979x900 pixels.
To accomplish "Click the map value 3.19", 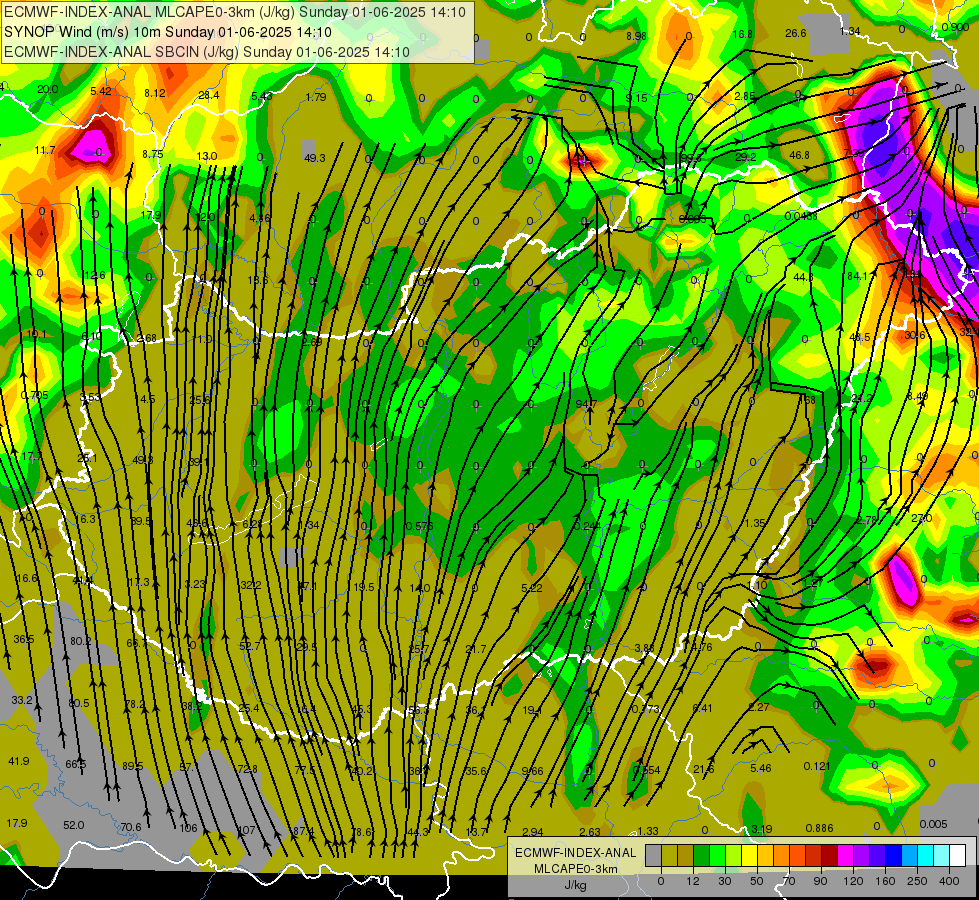I will 762,829.
